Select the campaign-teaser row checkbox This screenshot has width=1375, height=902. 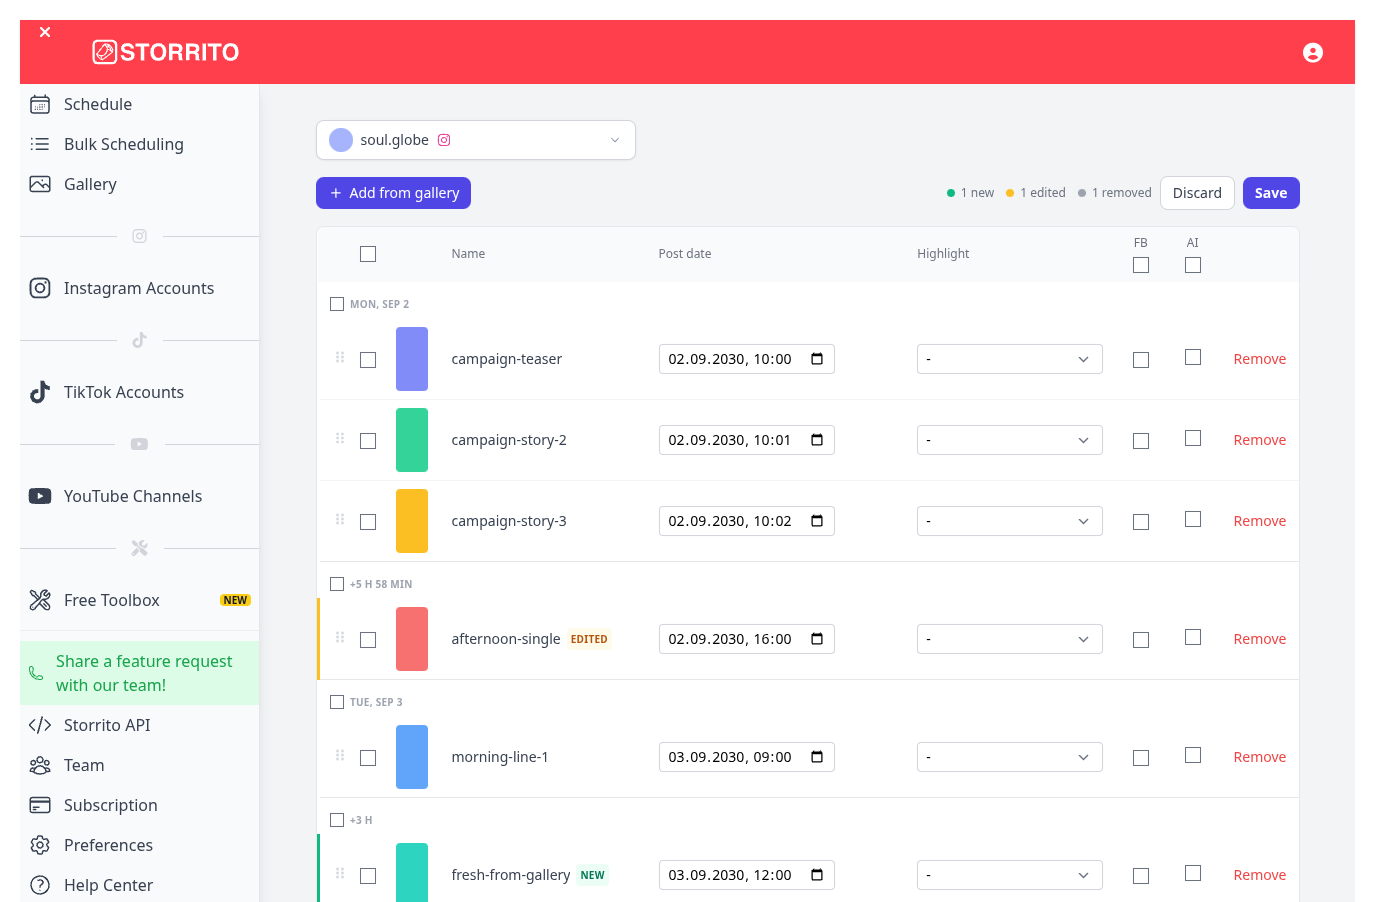[x=368, y=360]
